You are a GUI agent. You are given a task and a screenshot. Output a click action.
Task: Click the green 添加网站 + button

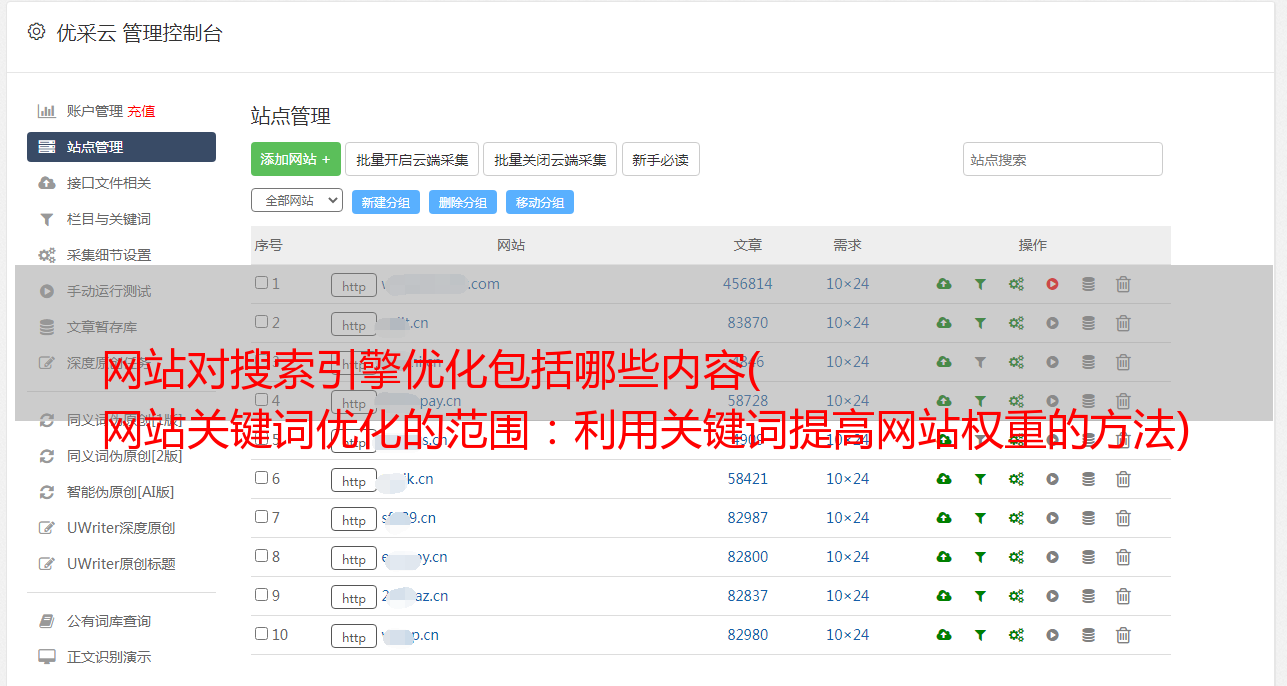(296, 159)
